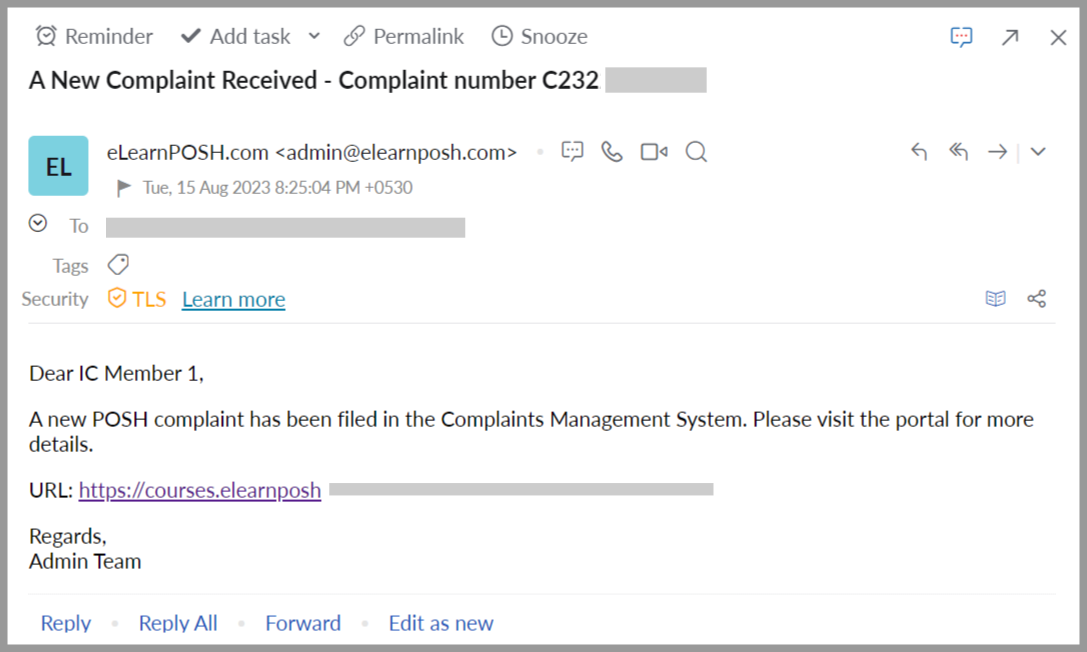Open more actions chevron near forward arrow

point(1038,152)
